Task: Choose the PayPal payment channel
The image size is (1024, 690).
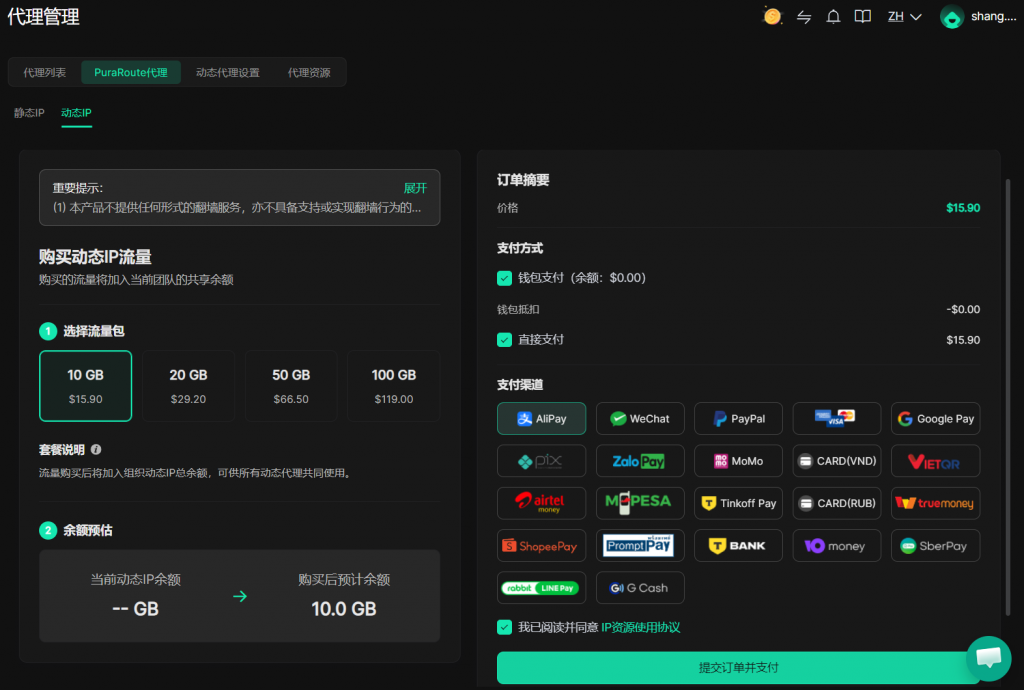Action: pos(738,418)
